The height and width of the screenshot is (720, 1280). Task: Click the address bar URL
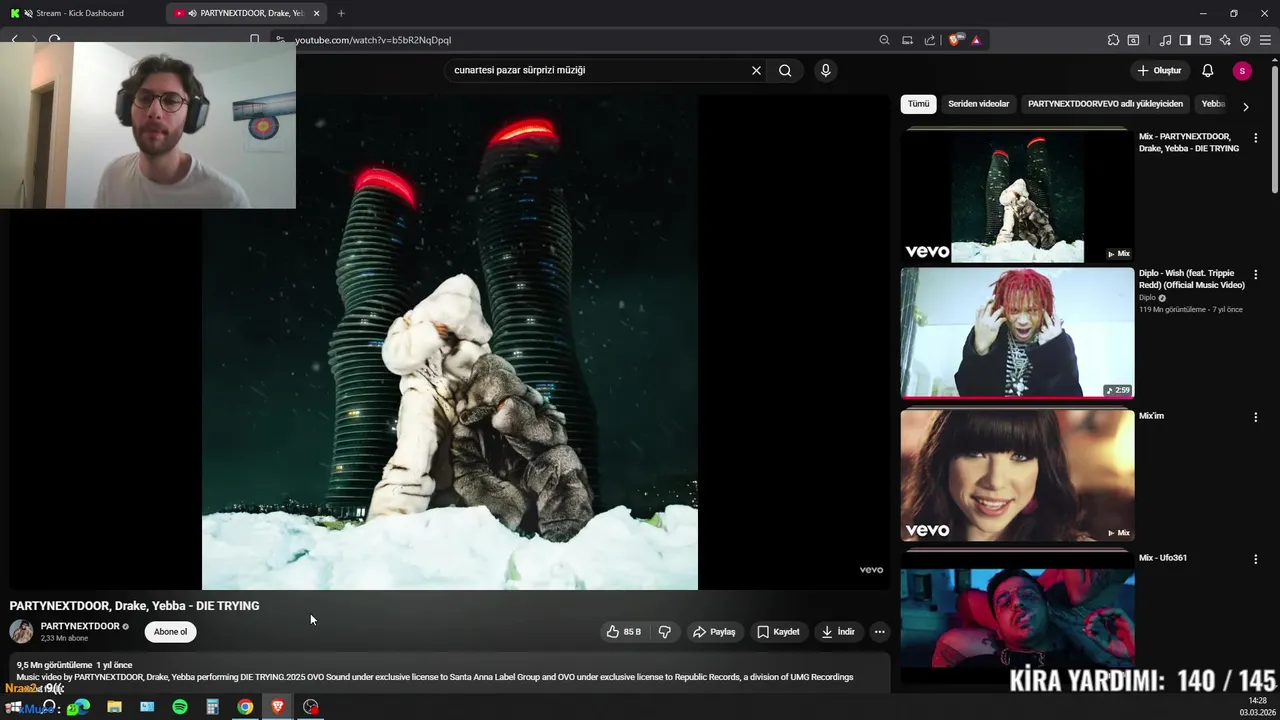[373, 40]
